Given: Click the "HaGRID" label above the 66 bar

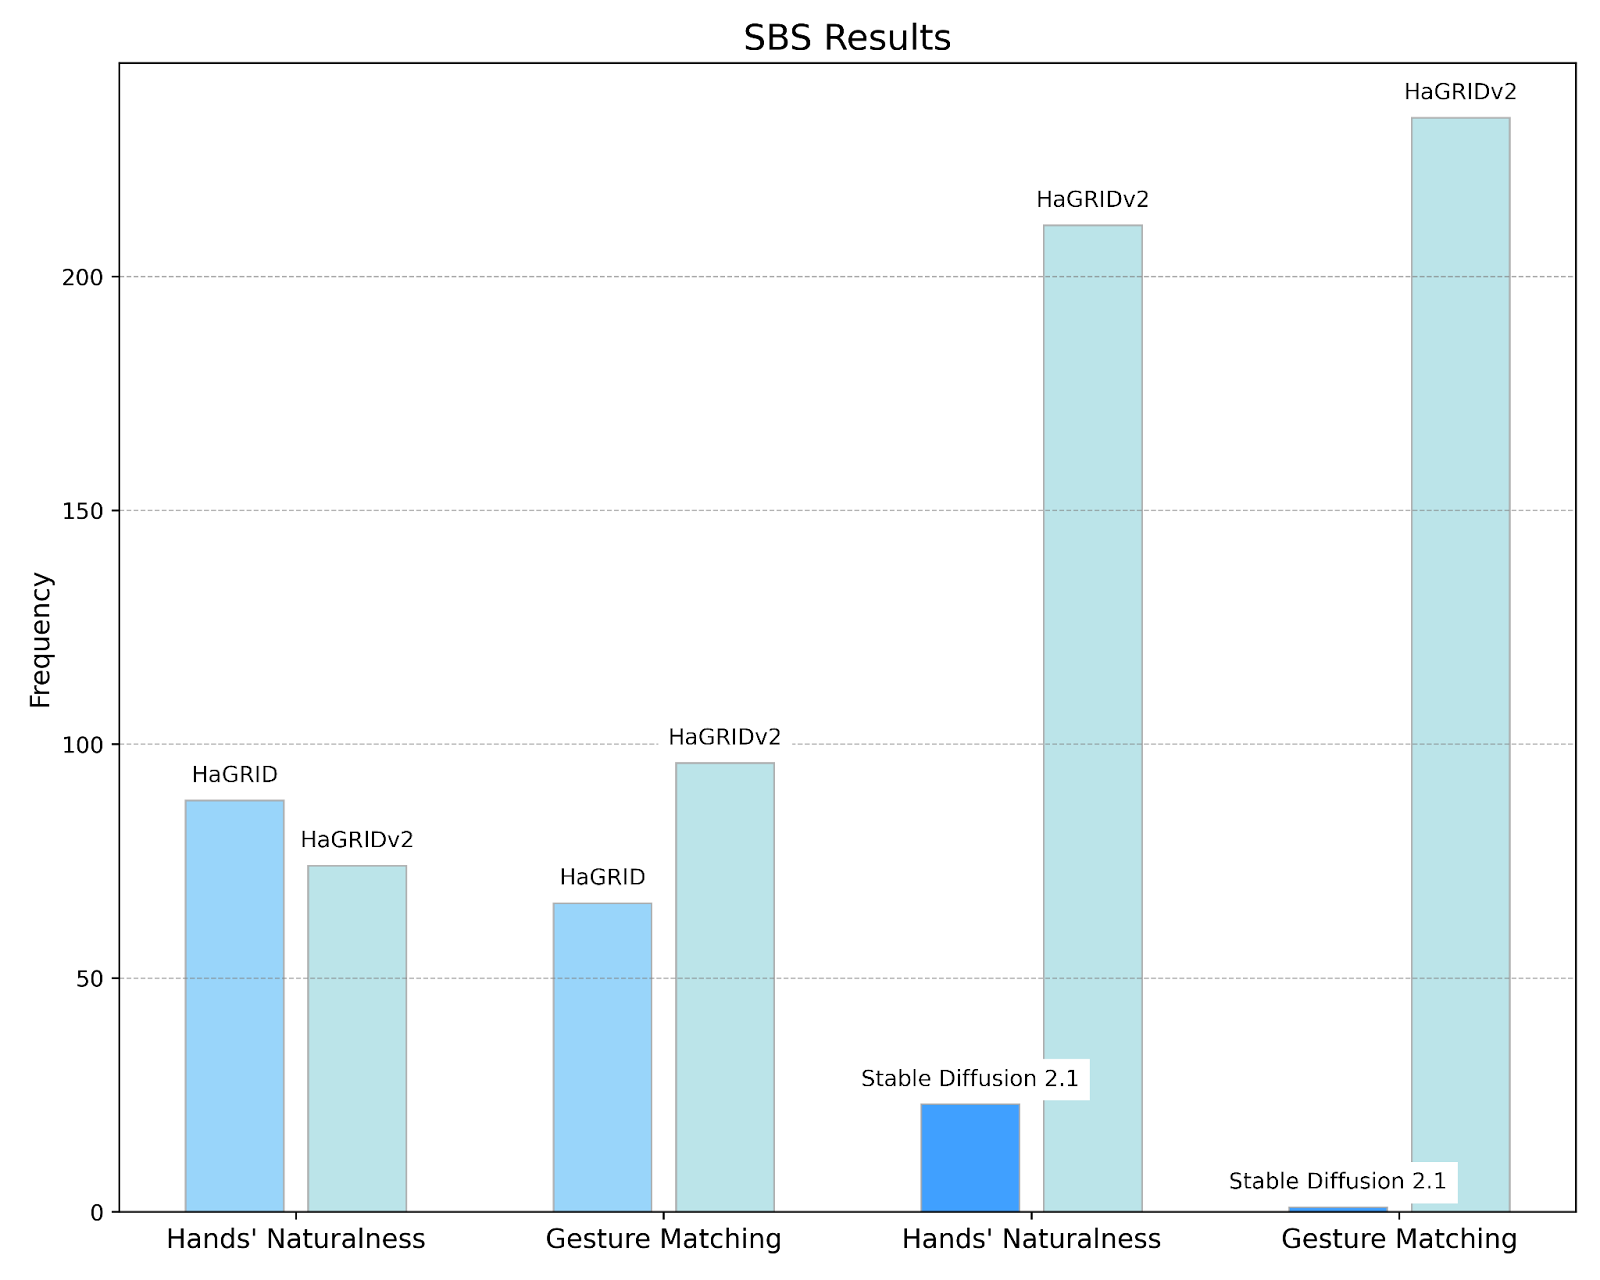Looking at the screenshot, I should 603,877.
